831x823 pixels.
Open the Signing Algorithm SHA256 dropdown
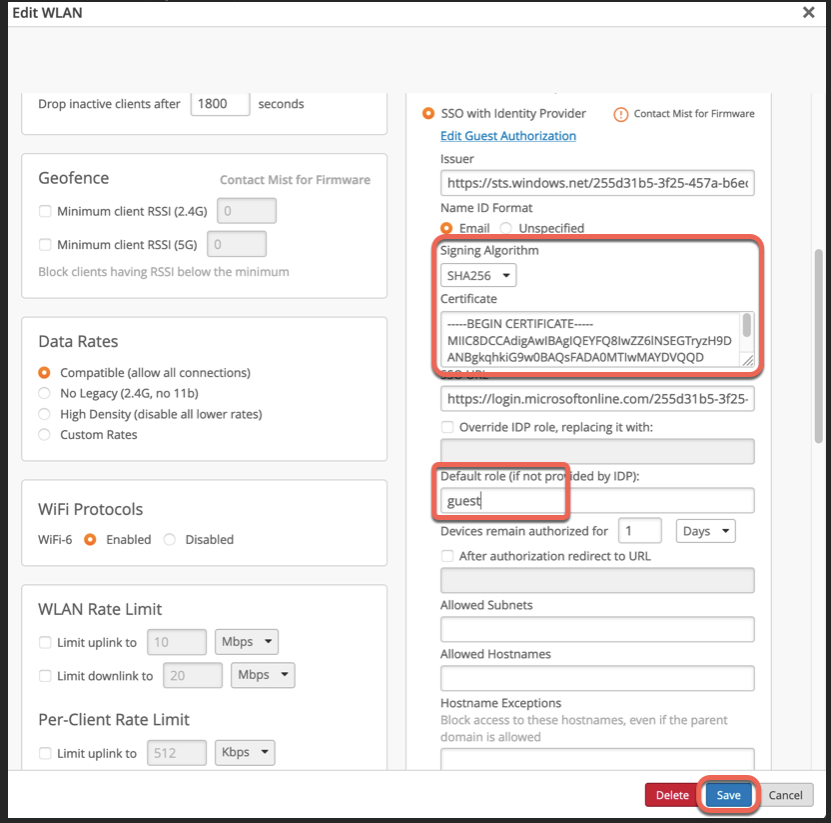[479, 275]
